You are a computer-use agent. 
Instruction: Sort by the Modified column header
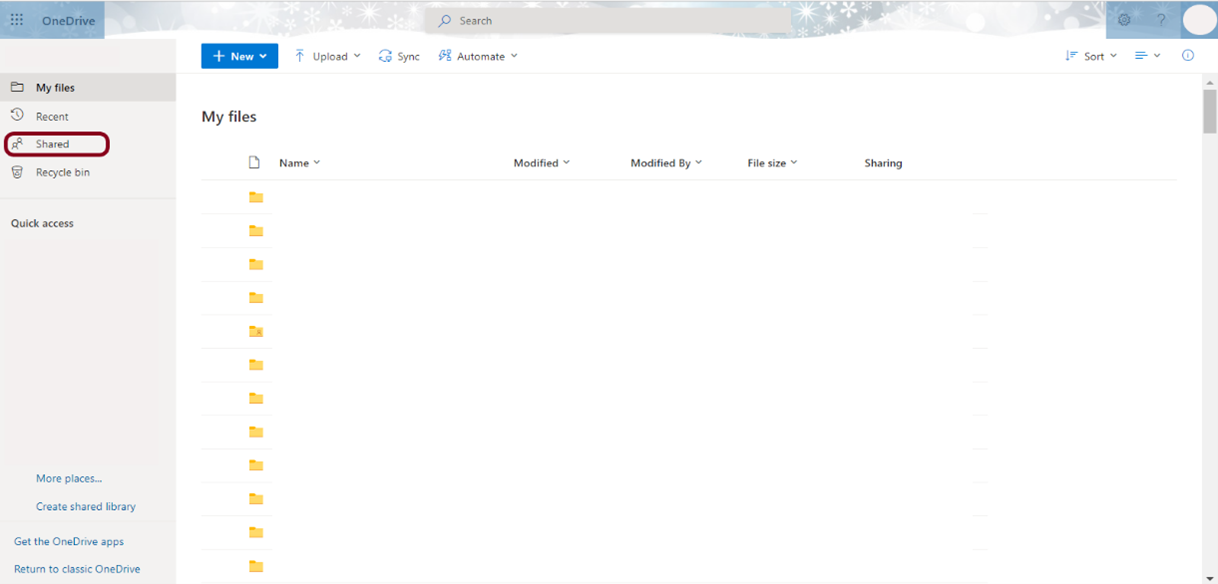[x=541, y=163]
